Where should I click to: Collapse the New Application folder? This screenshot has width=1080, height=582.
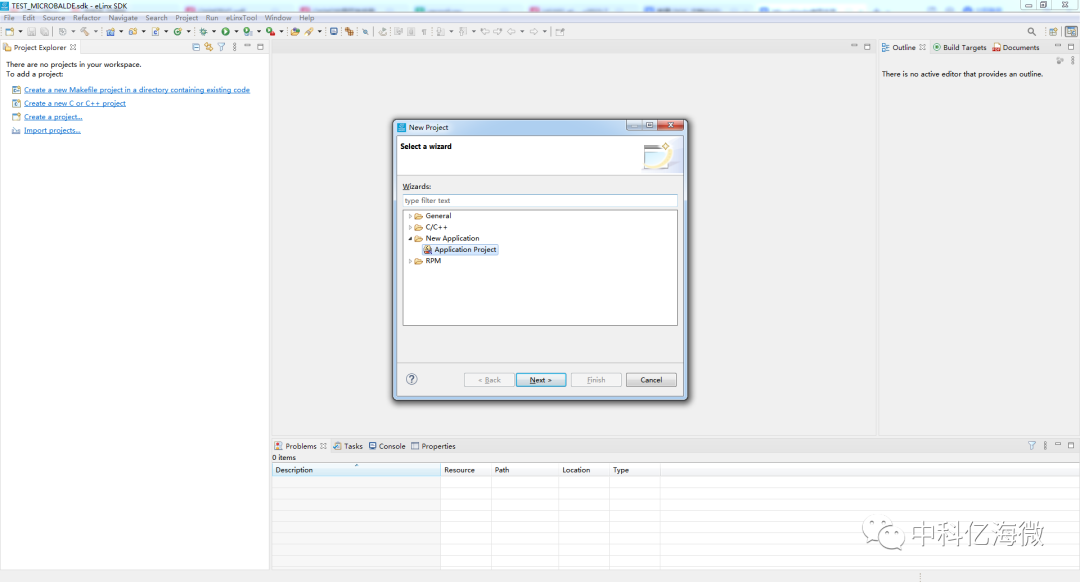411,238
